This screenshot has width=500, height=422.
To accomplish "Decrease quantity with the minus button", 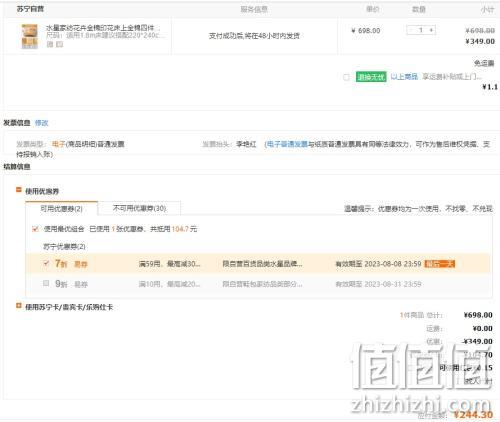I will [x=411, y=30].
